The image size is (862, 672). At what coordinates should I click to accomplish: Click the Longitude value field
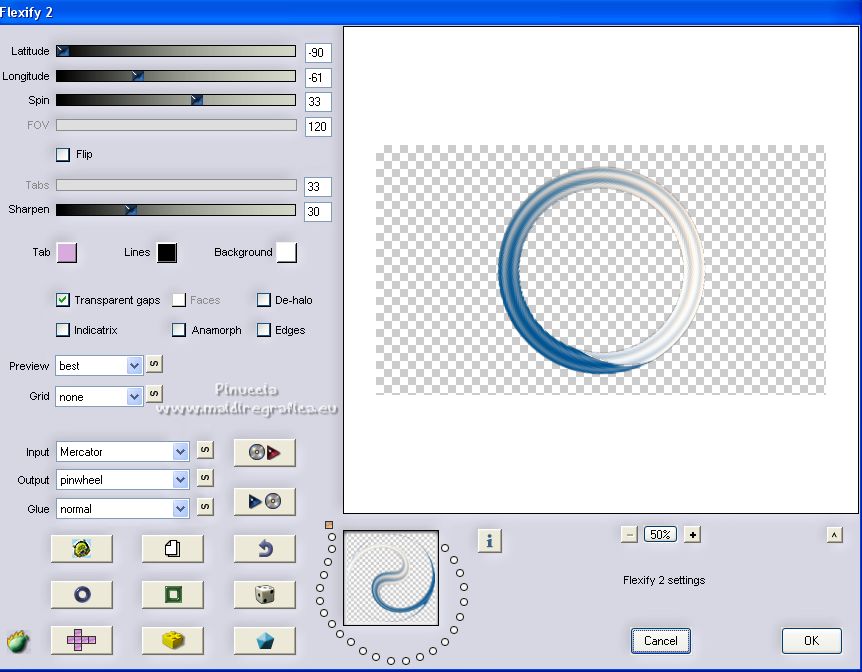(x=318, y=78)
